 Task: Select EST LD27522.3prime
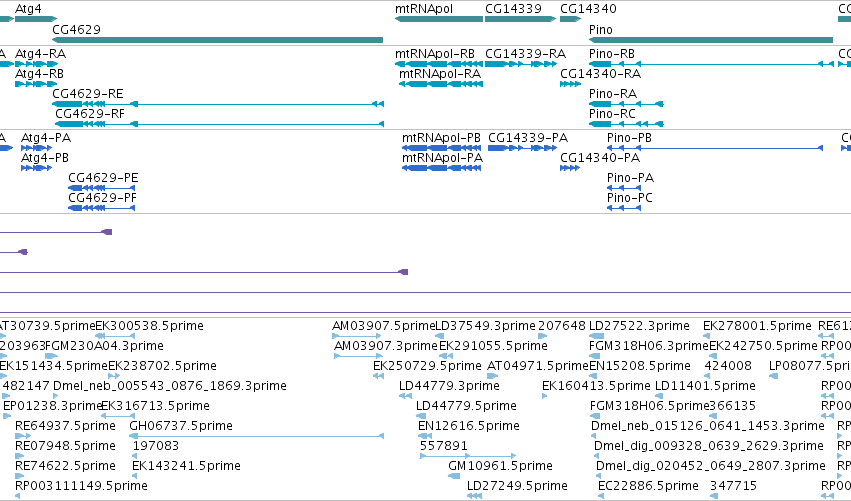point(639,326)
